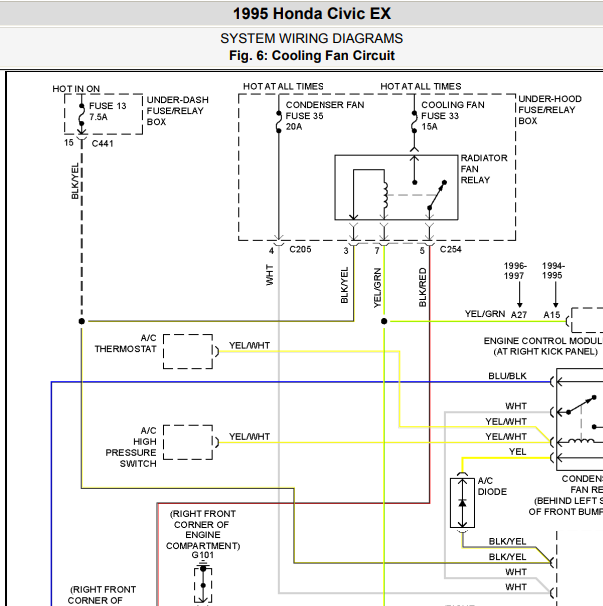Select the "COOLING FAN FUSE 33 15A" label
This screenshot has width=603, height=606.
coord(453,116)
